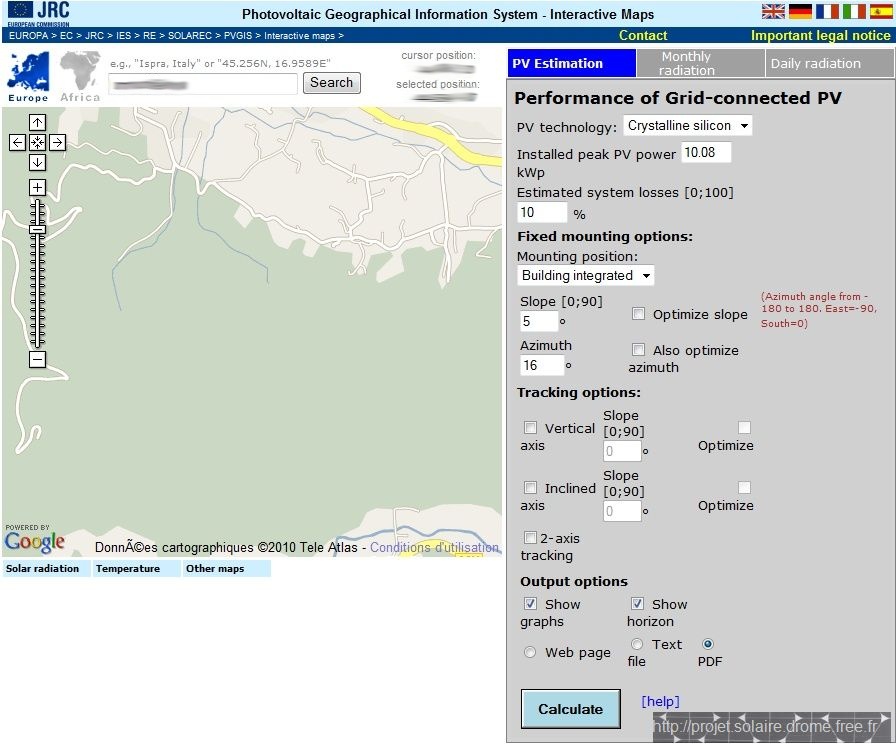
Task: Open the PV technology dropdown
Action: pos(687,126)
